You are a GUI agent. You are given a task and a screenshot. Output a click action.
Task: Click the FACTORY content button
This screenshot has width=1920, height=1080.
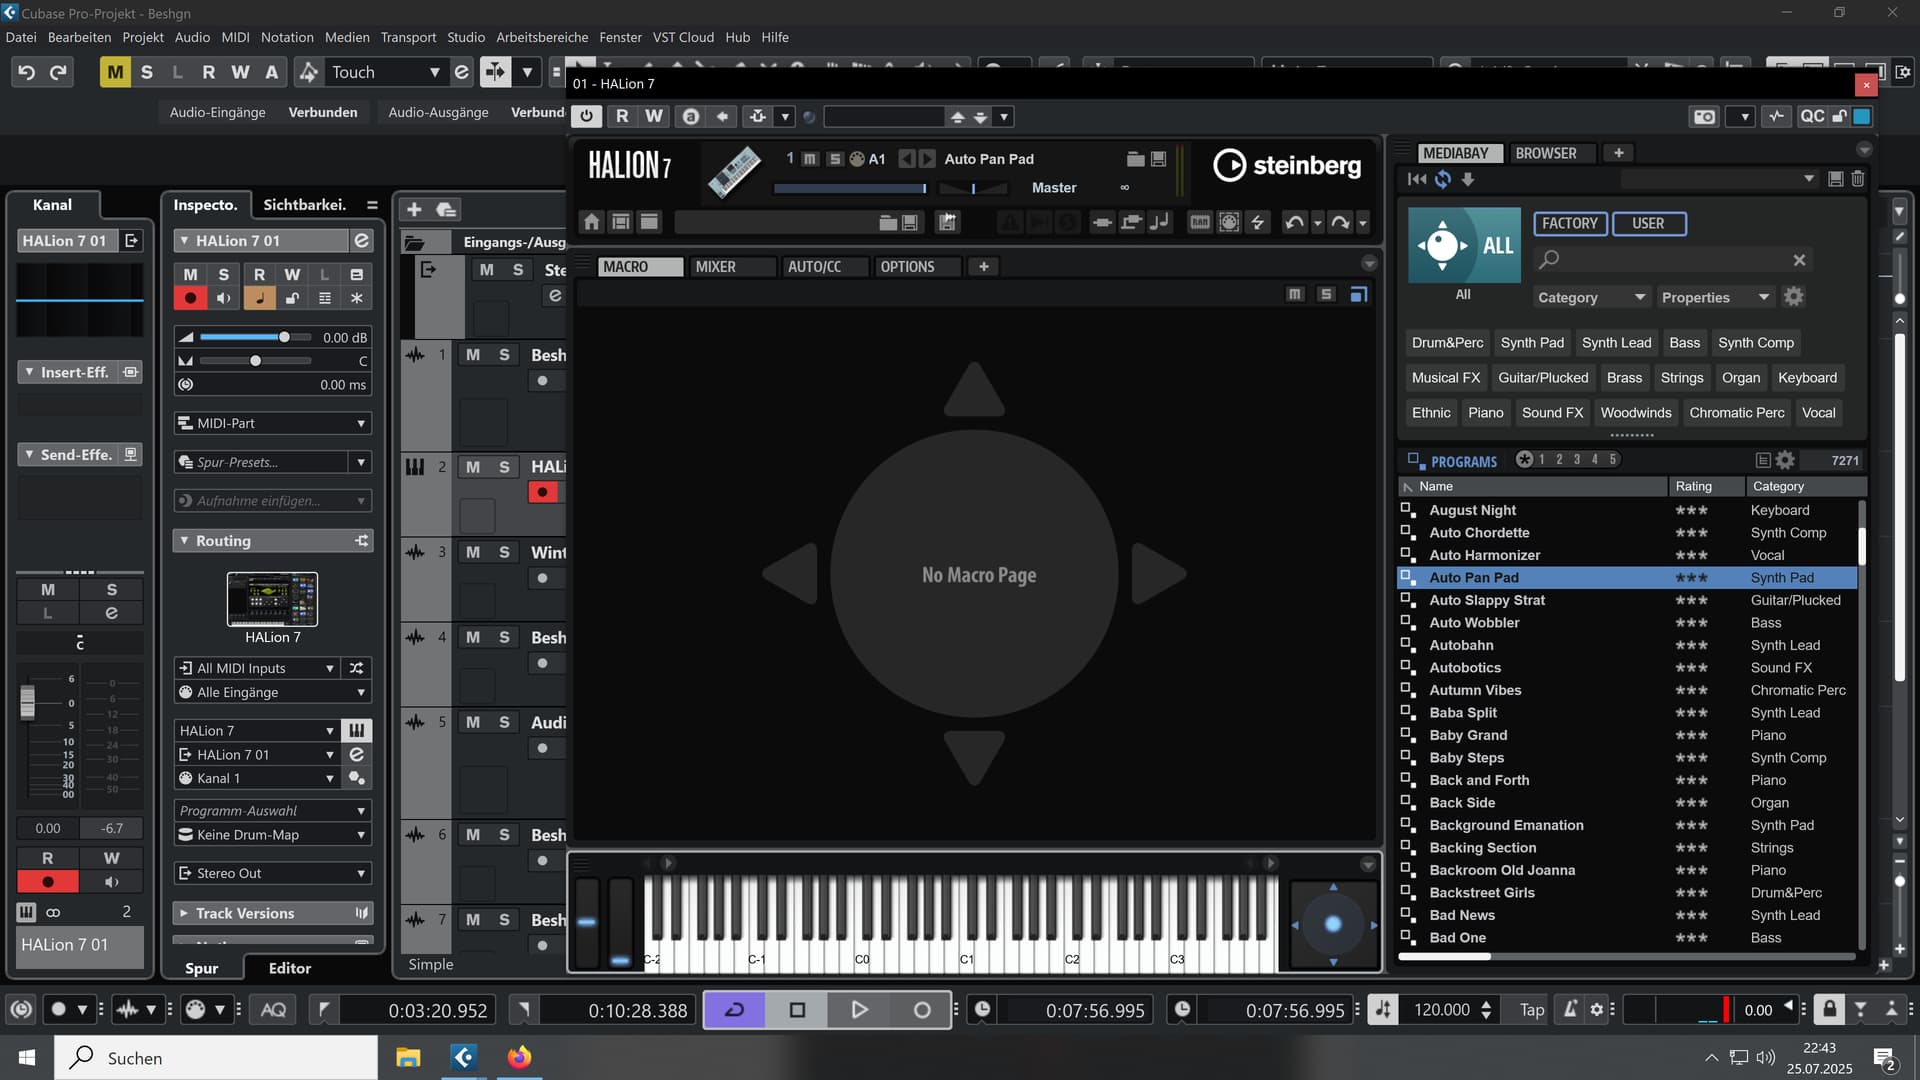coord(1569,223)
